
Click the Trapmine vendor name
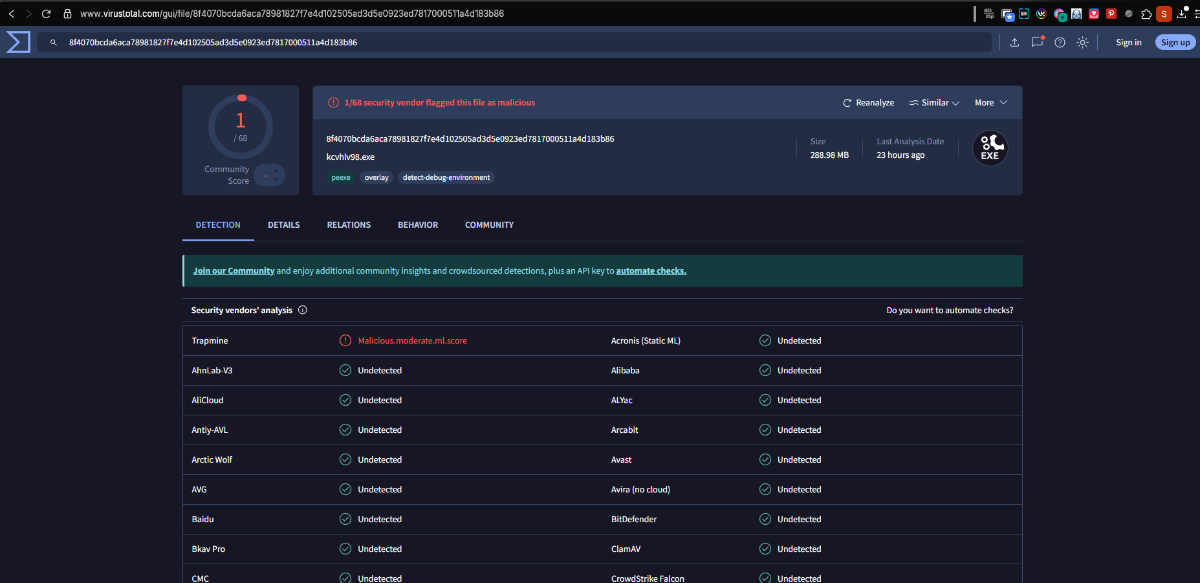[210, 340]
